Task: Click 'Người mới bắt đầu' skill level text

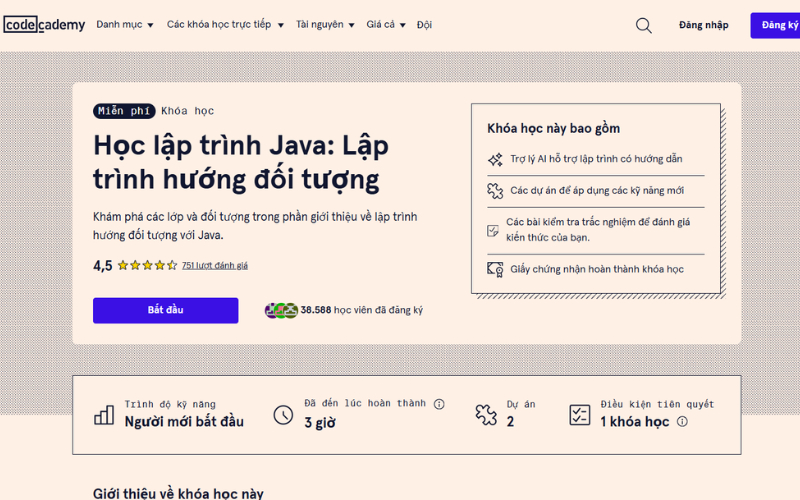Action: [184, 421]
